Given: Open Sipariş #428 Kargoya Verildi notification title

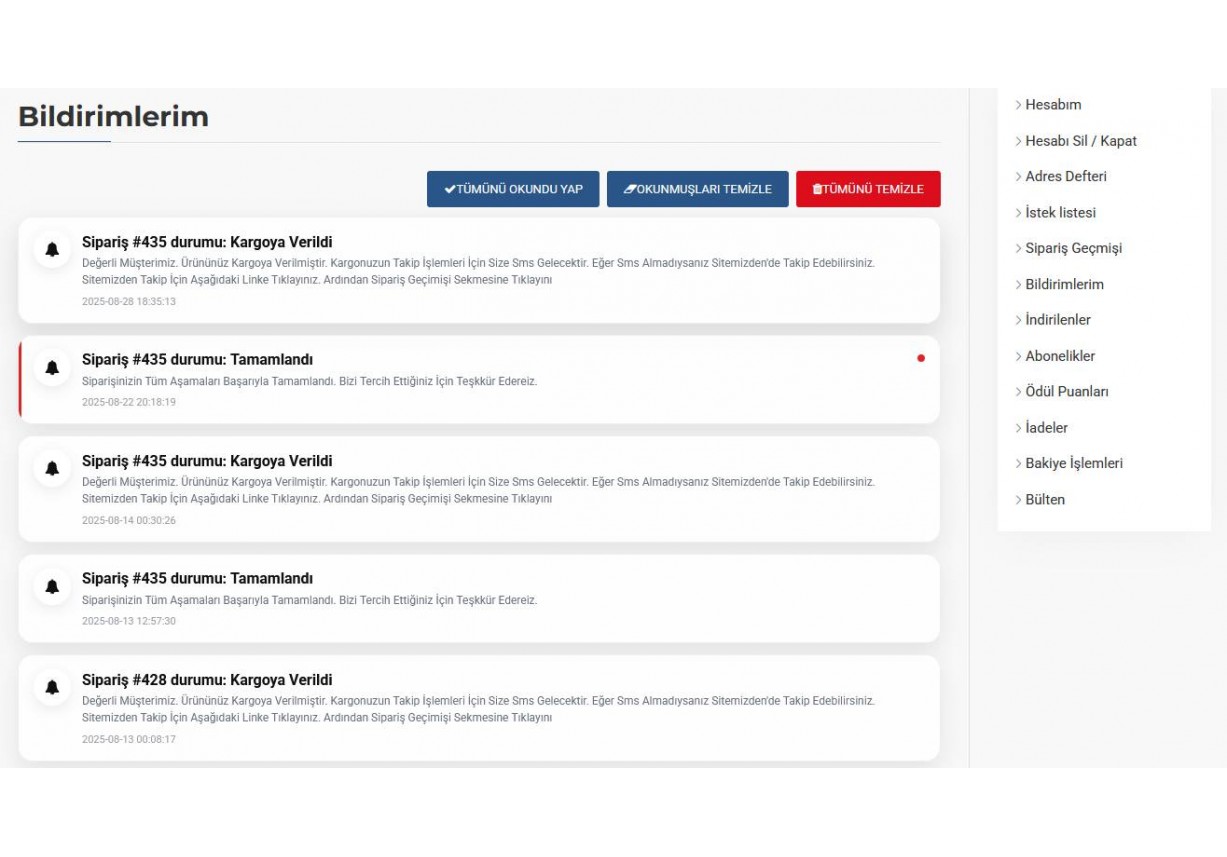Looking at the screenshot, I should 207,680.
